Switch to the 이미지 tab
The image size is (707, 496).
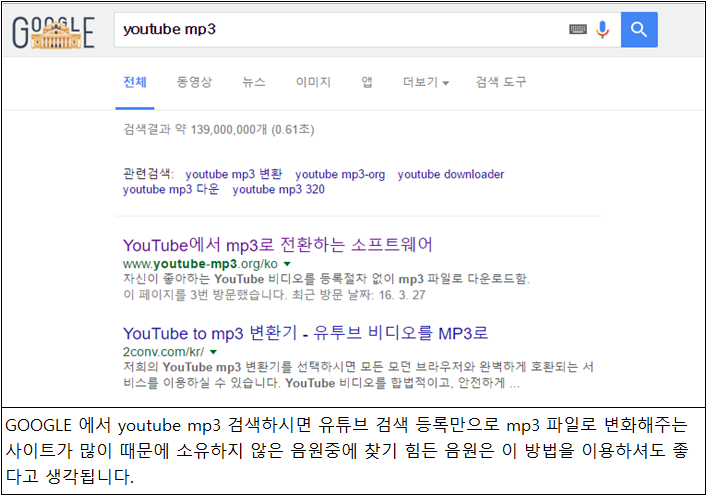pos(313,82)
